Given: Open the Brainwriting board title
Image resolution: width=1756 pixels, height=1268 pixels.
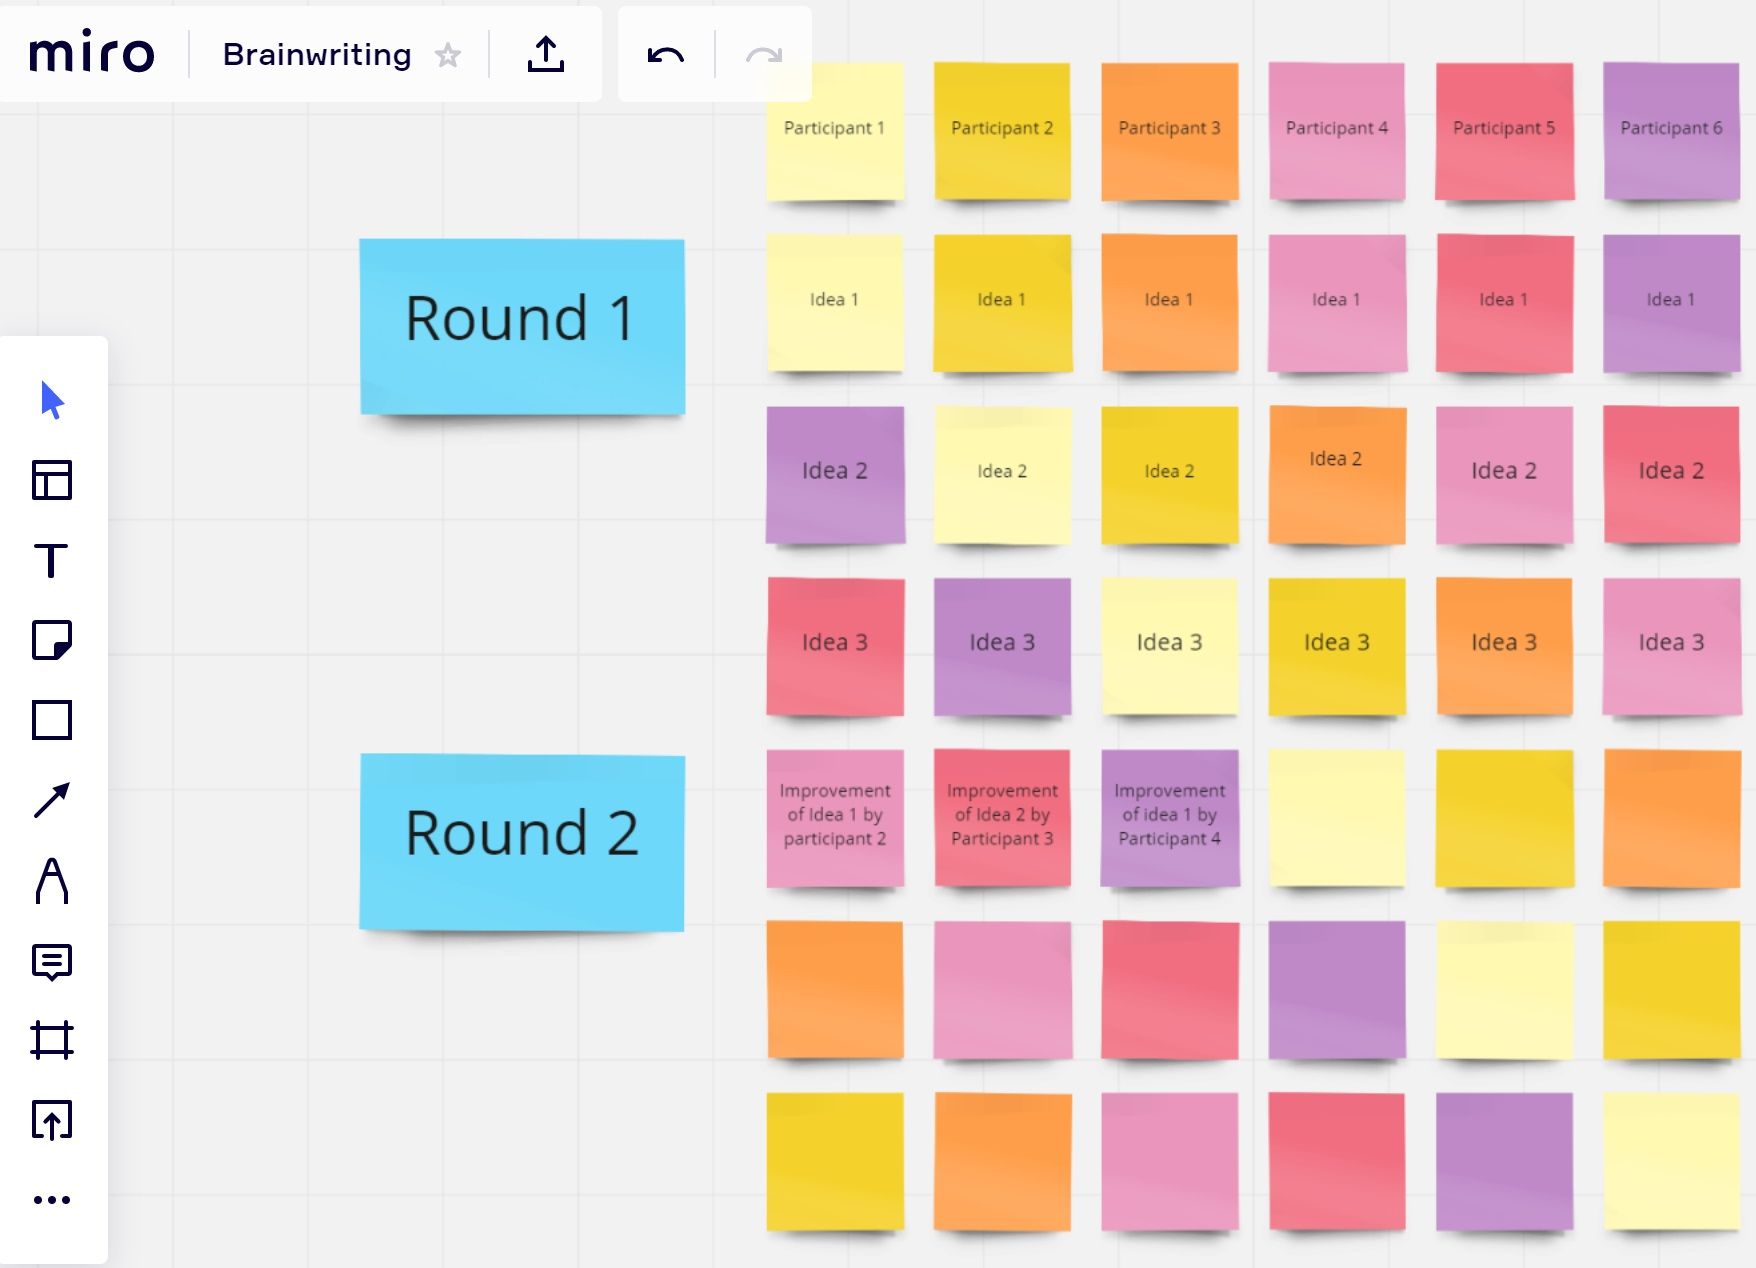Looking at the screenshot, I should coord(317,55).
